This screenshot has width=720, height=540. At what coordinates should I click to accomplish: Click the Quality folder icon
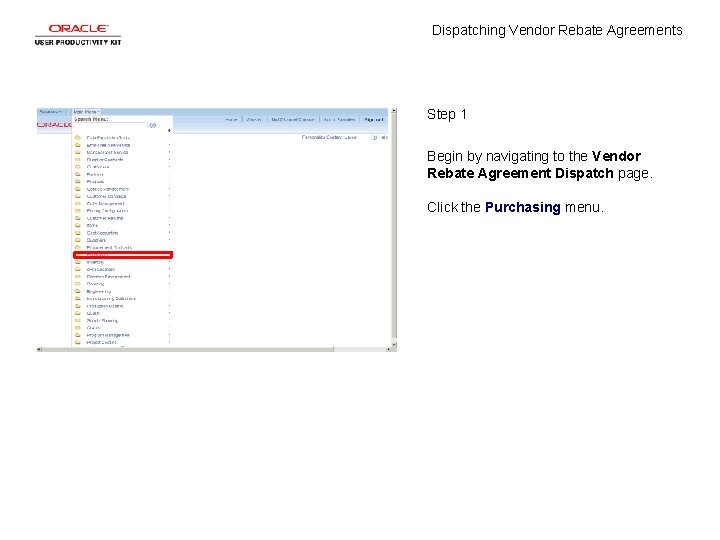tap(78, 313)
